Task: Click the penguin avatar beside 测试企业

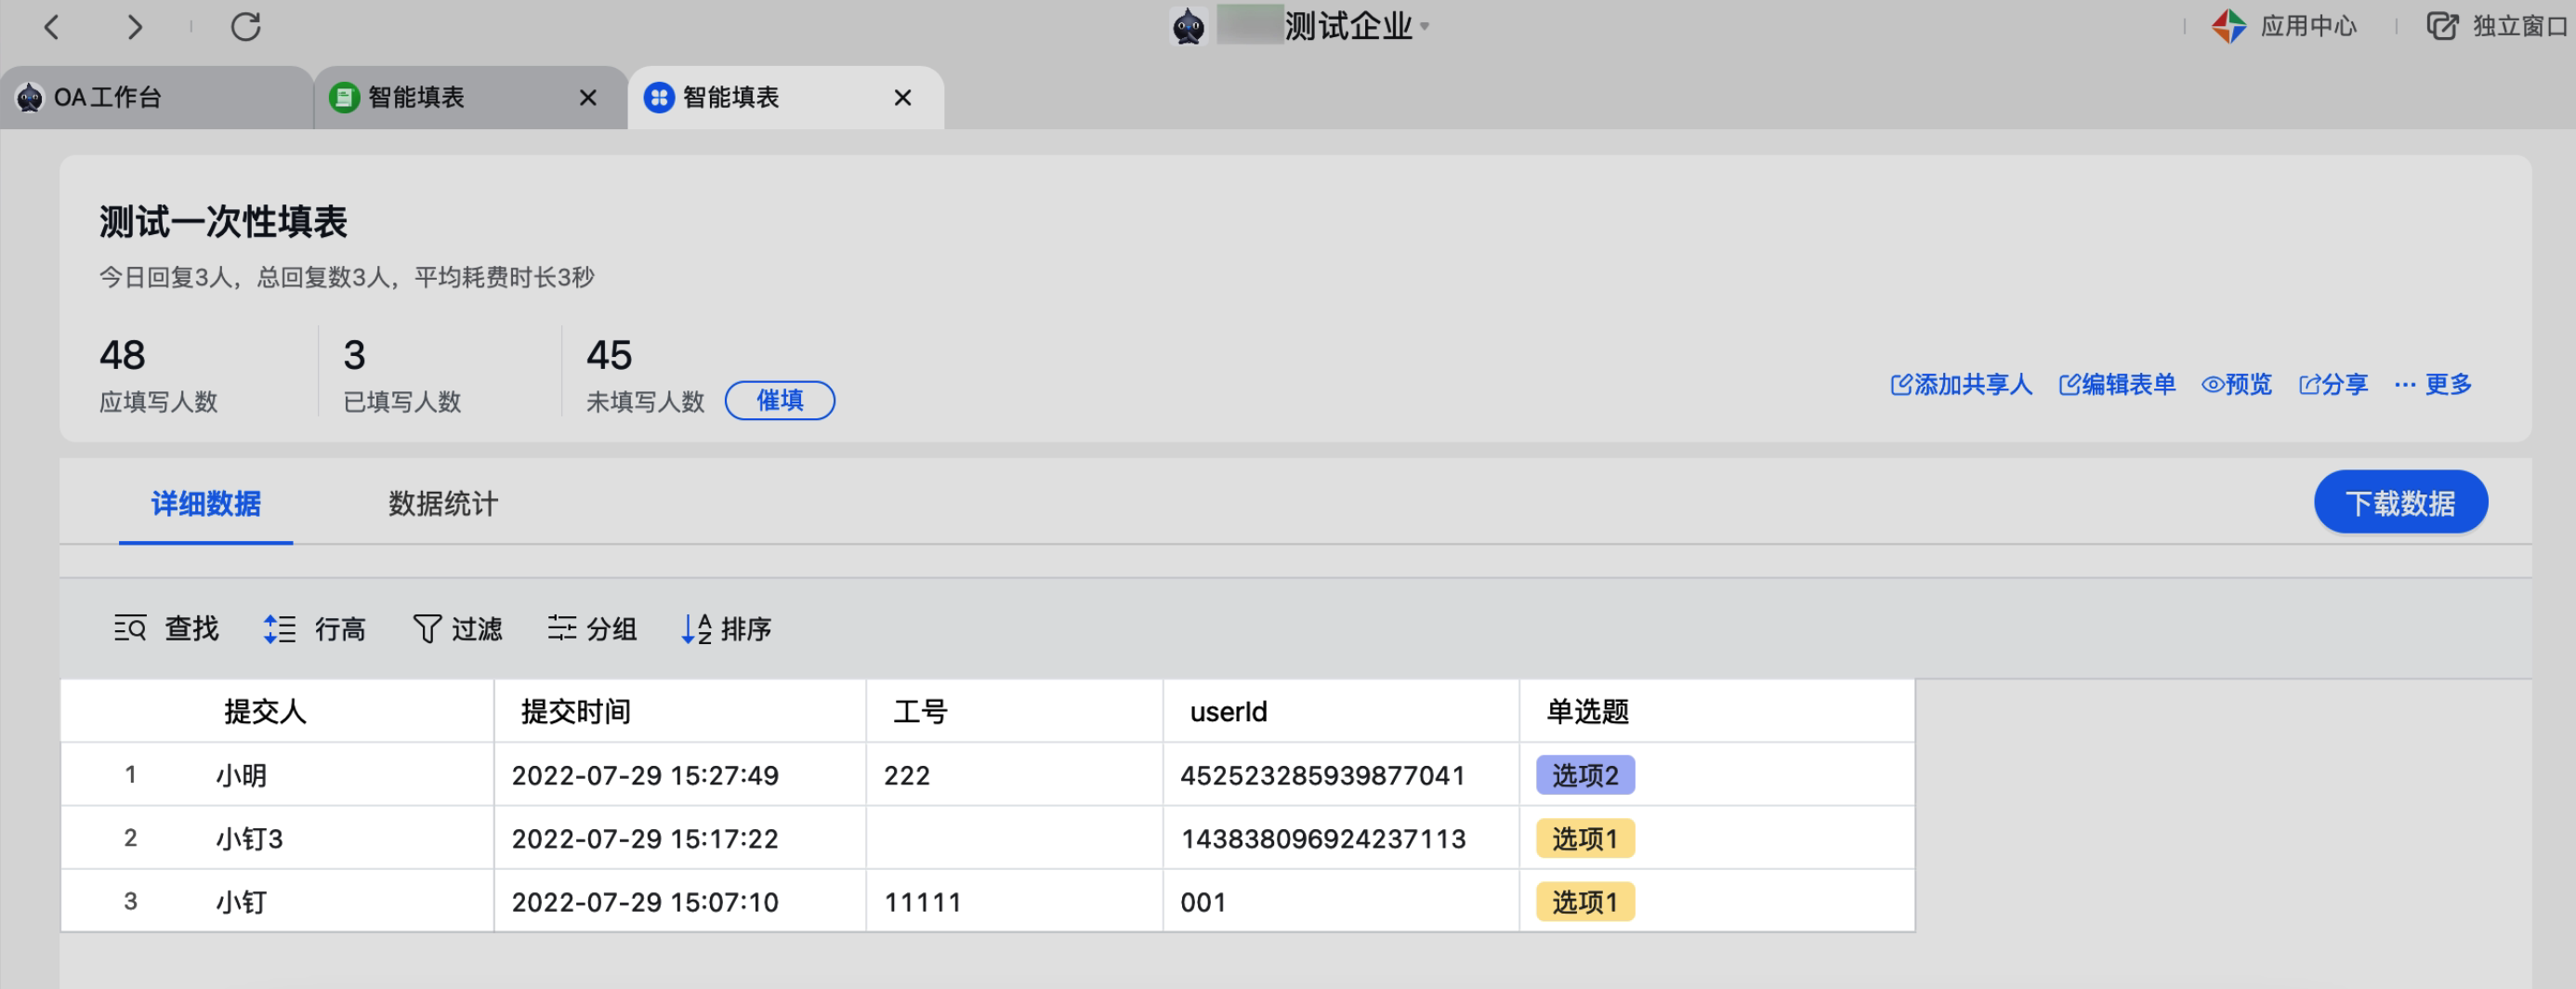Action: (x=1188, y=26)
